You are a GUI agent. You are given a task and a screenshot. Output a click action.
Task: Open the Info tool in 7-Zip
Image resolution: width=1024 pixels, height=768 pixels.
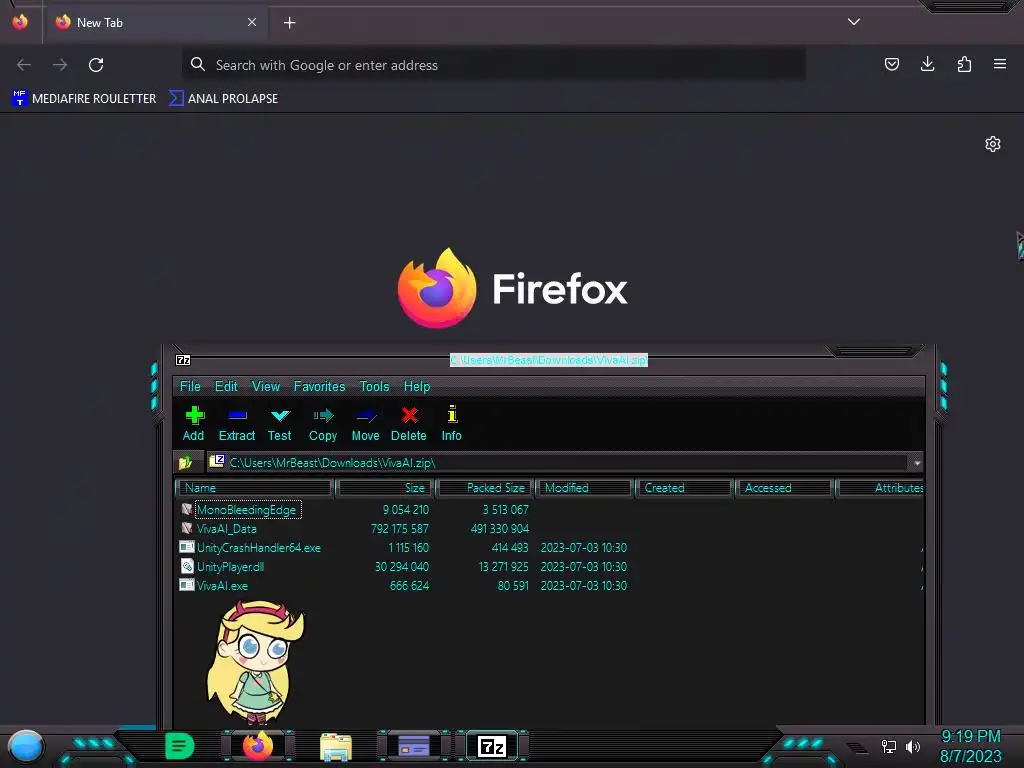tap(451, 423)
